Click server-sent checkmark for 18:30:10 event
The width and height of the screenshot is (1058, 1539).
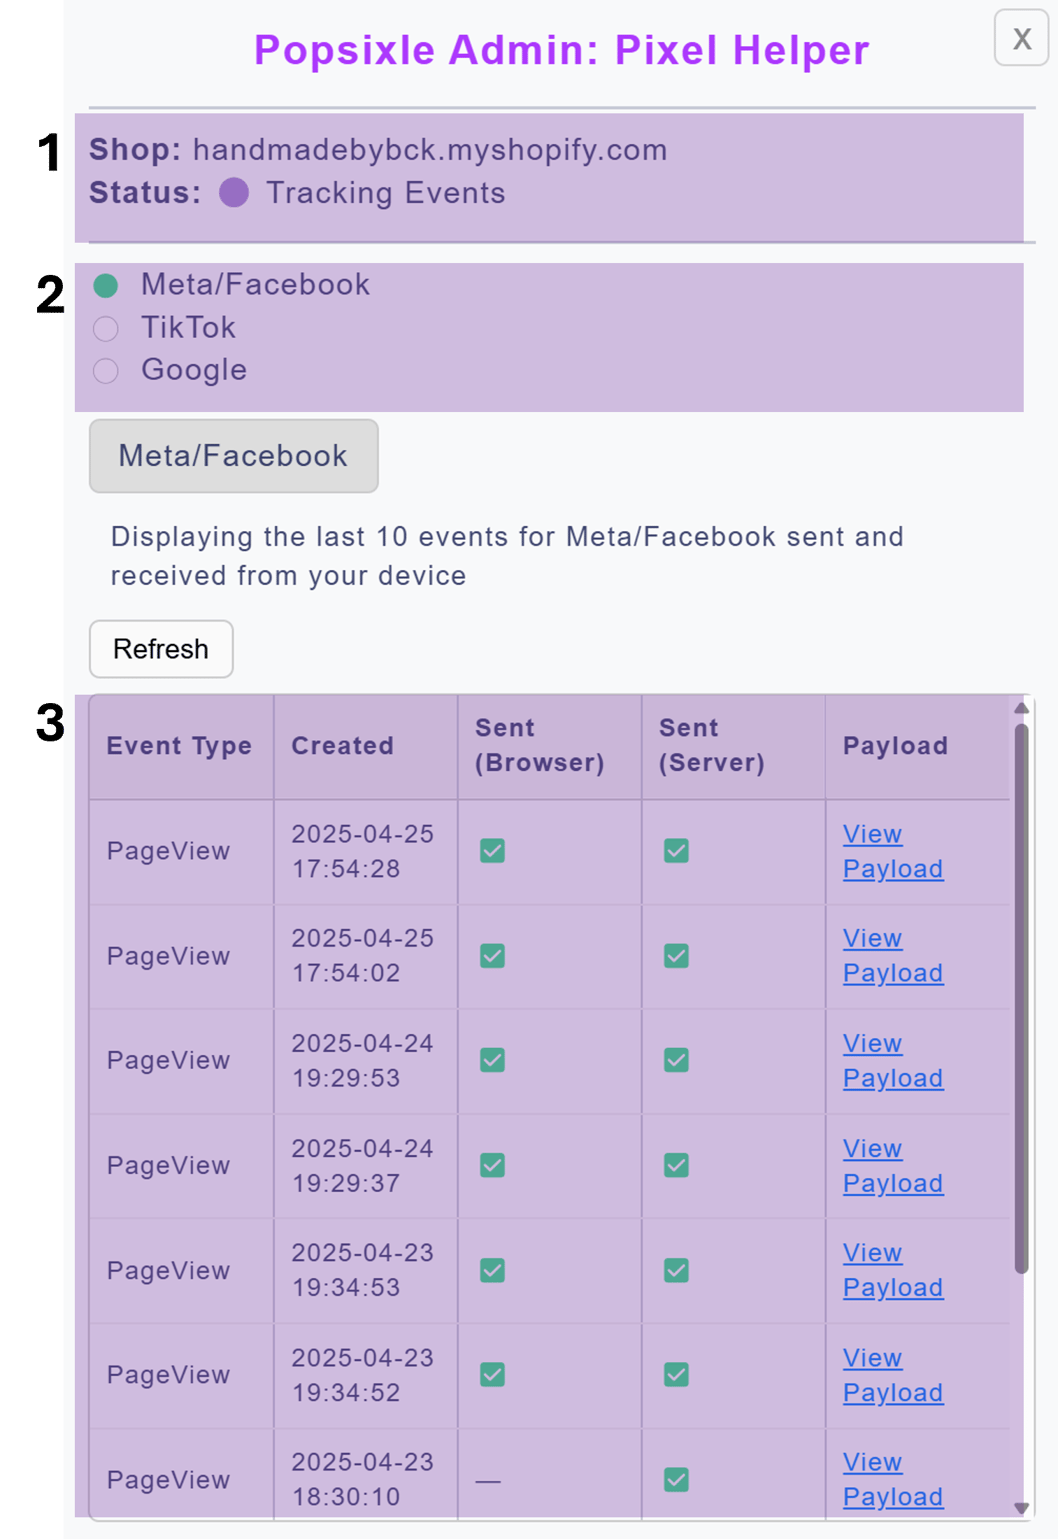pos(676,1480)
